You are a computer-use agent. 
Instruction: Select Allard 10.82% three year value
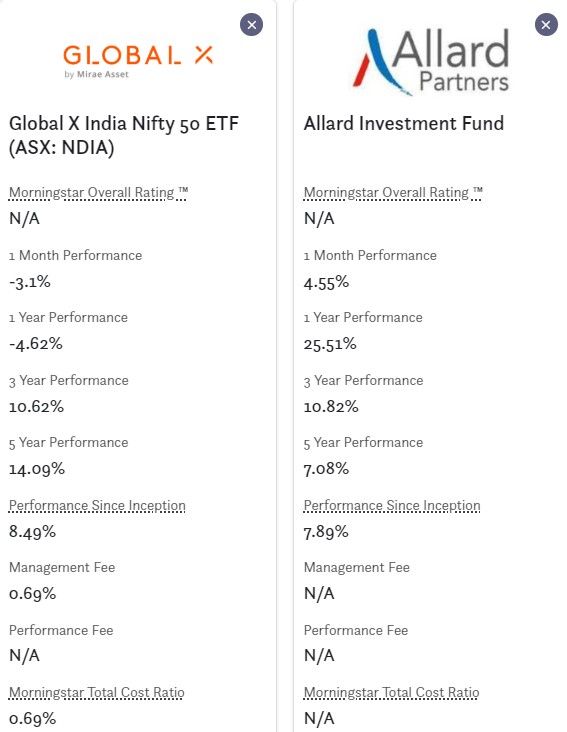click(331, 407)
